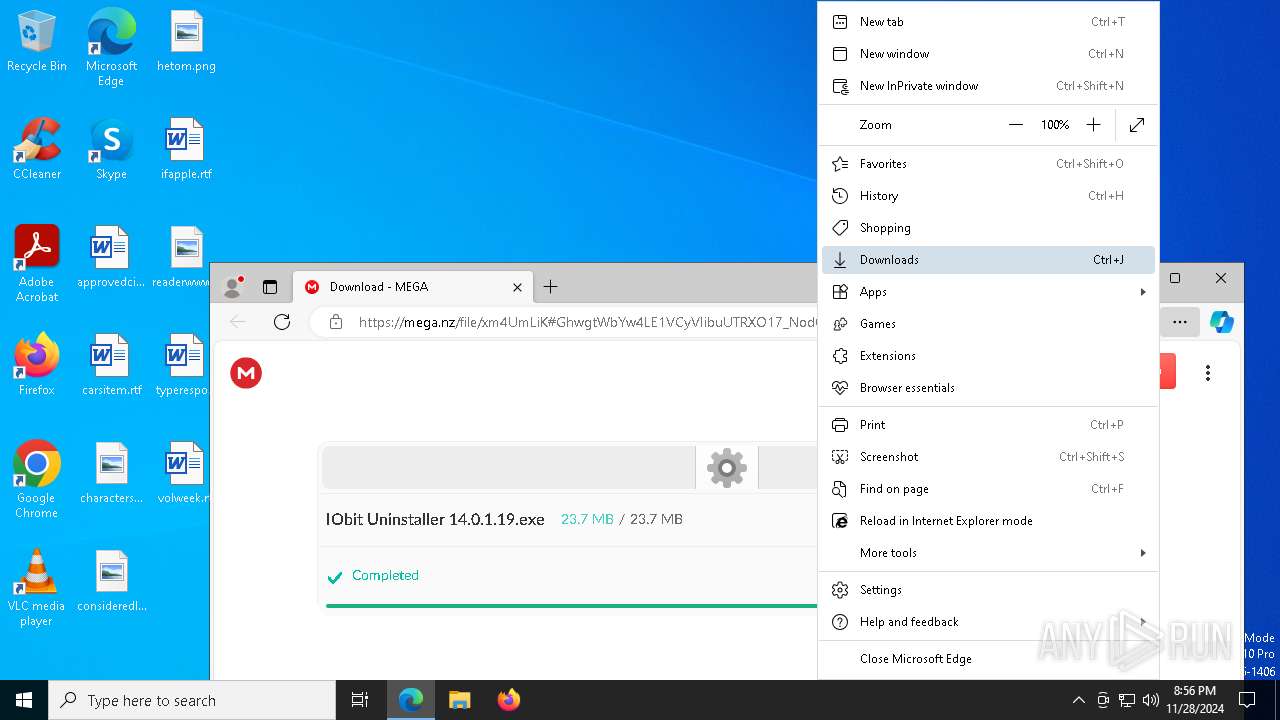Click the Refresh page button in Edge
Screen dimensions: 1280x720
coord(282,321)
